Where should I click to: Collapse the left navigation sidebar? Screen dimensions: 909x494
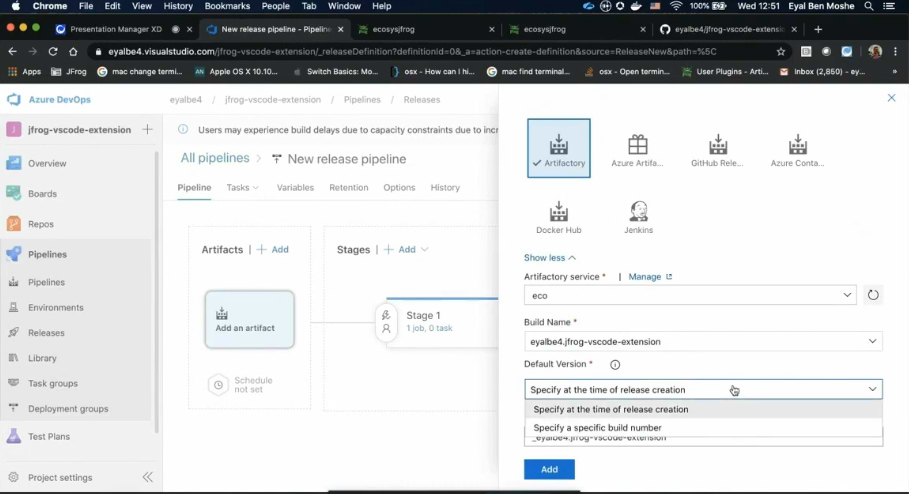148,477
